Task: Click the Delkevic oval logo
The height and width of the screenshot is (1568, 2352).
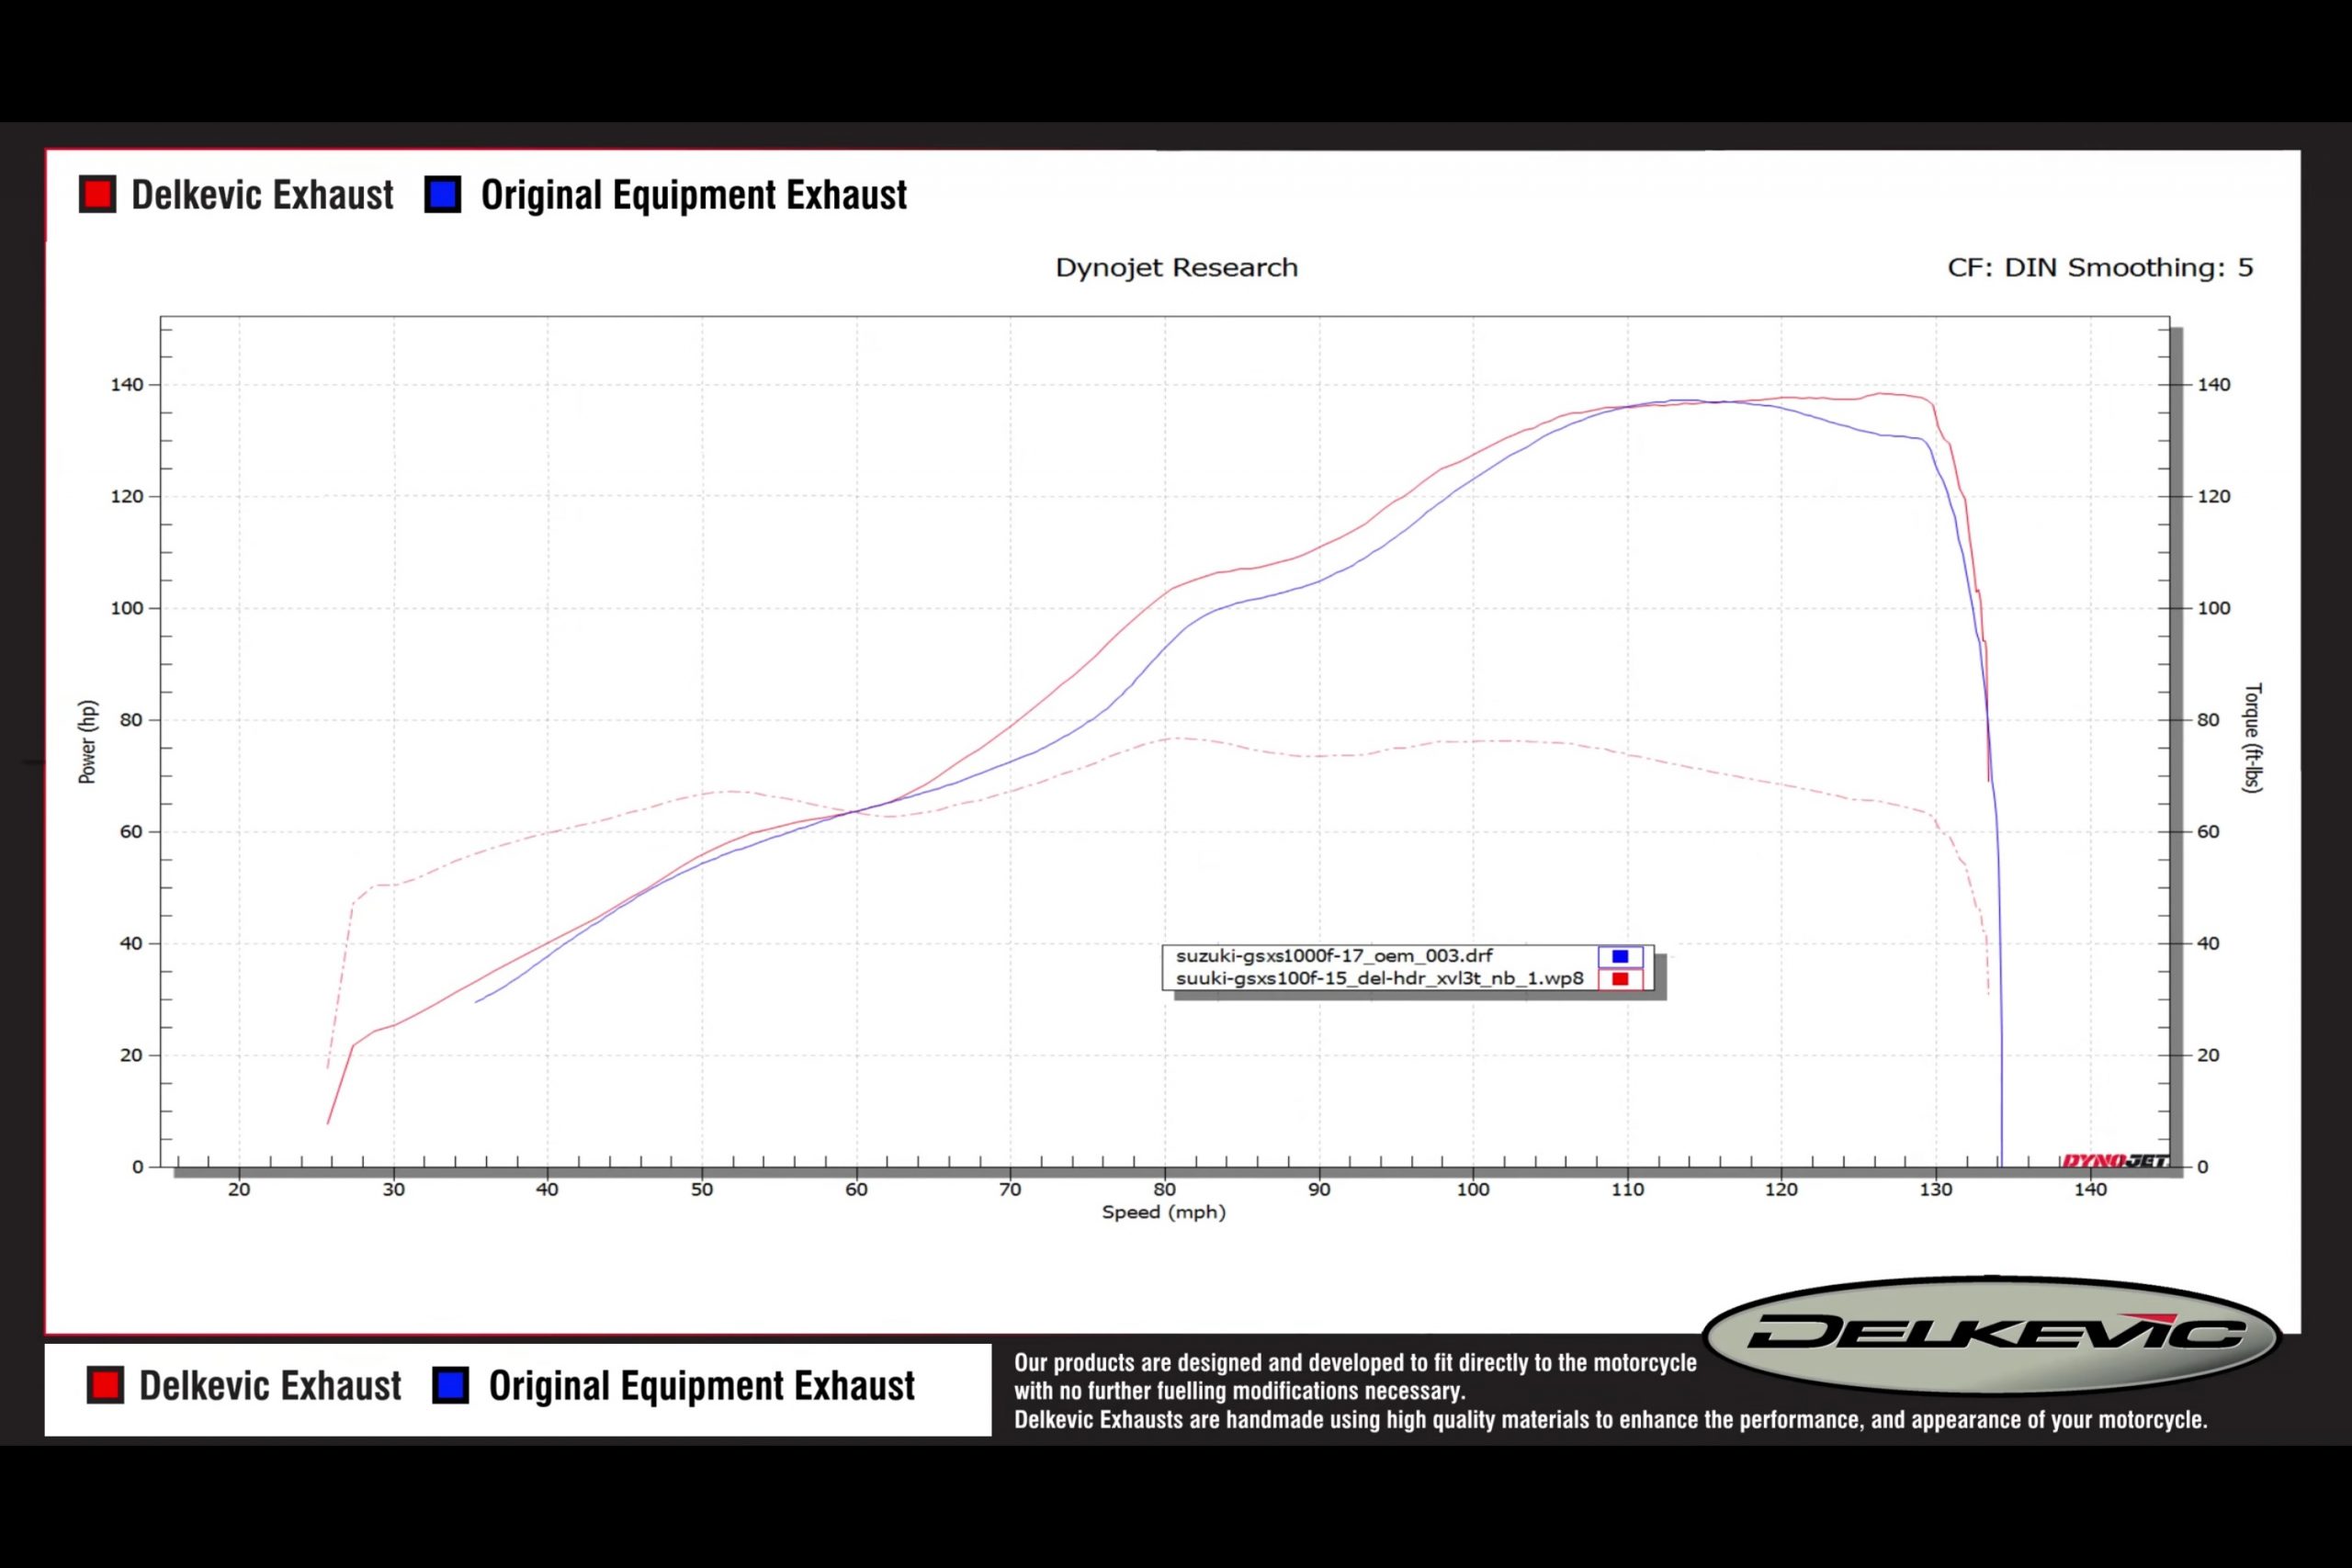Action: click(x=1992, y=1334)
